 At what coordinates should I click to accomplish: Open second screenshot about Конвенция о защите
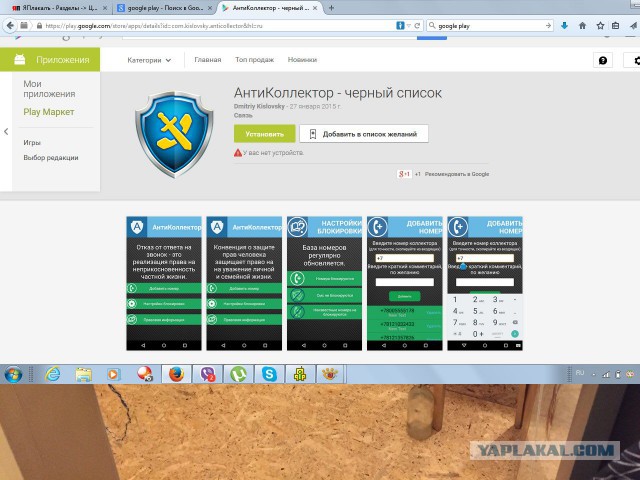pyautogui.click(x=244, y=283)
